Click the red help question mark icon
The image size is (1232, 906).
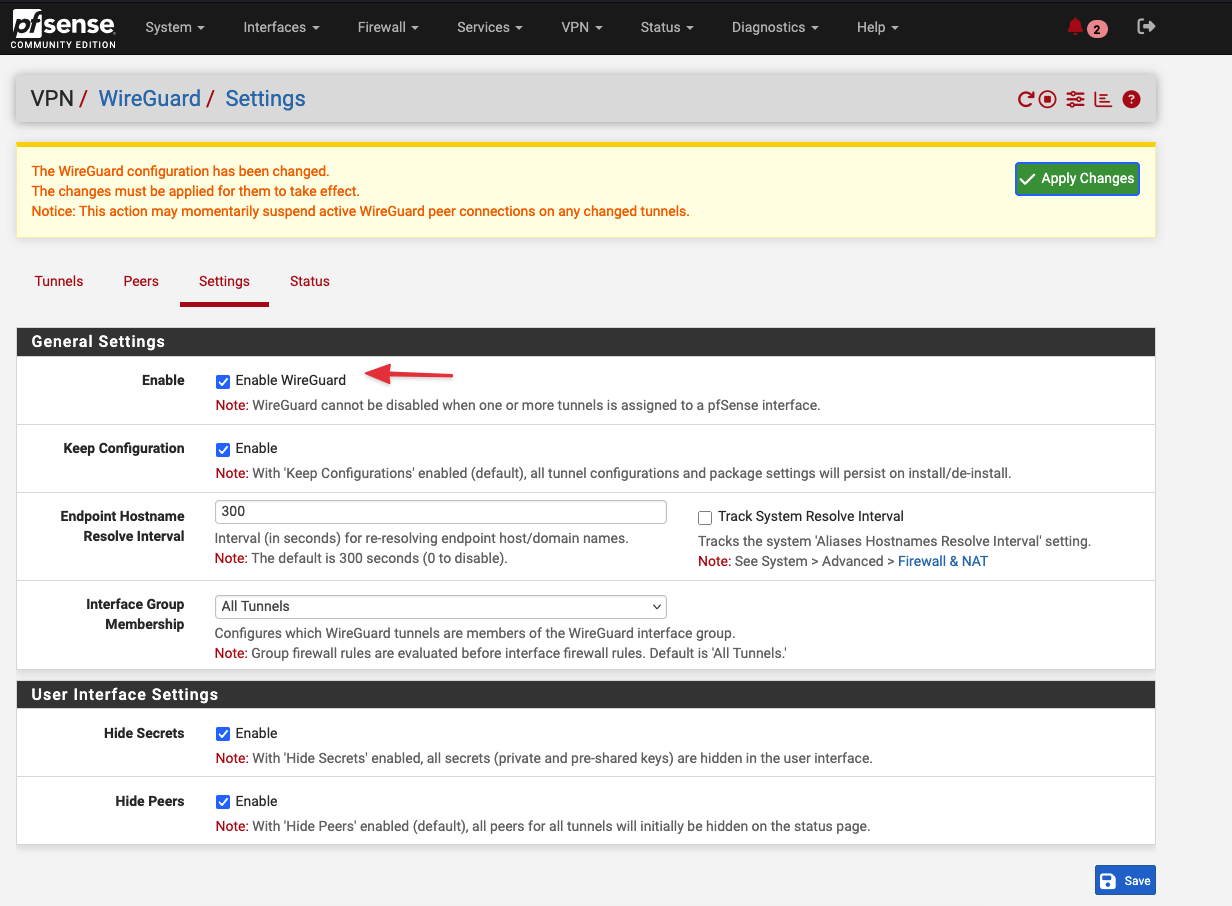[x=1131, y=99]
